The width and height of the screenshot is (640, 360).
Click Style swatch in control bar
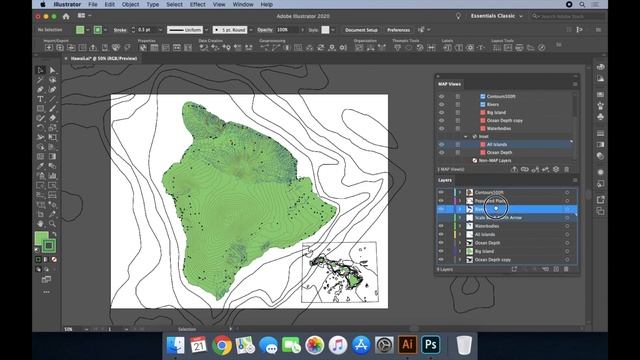pyautogui.click(x=325, y=30)
